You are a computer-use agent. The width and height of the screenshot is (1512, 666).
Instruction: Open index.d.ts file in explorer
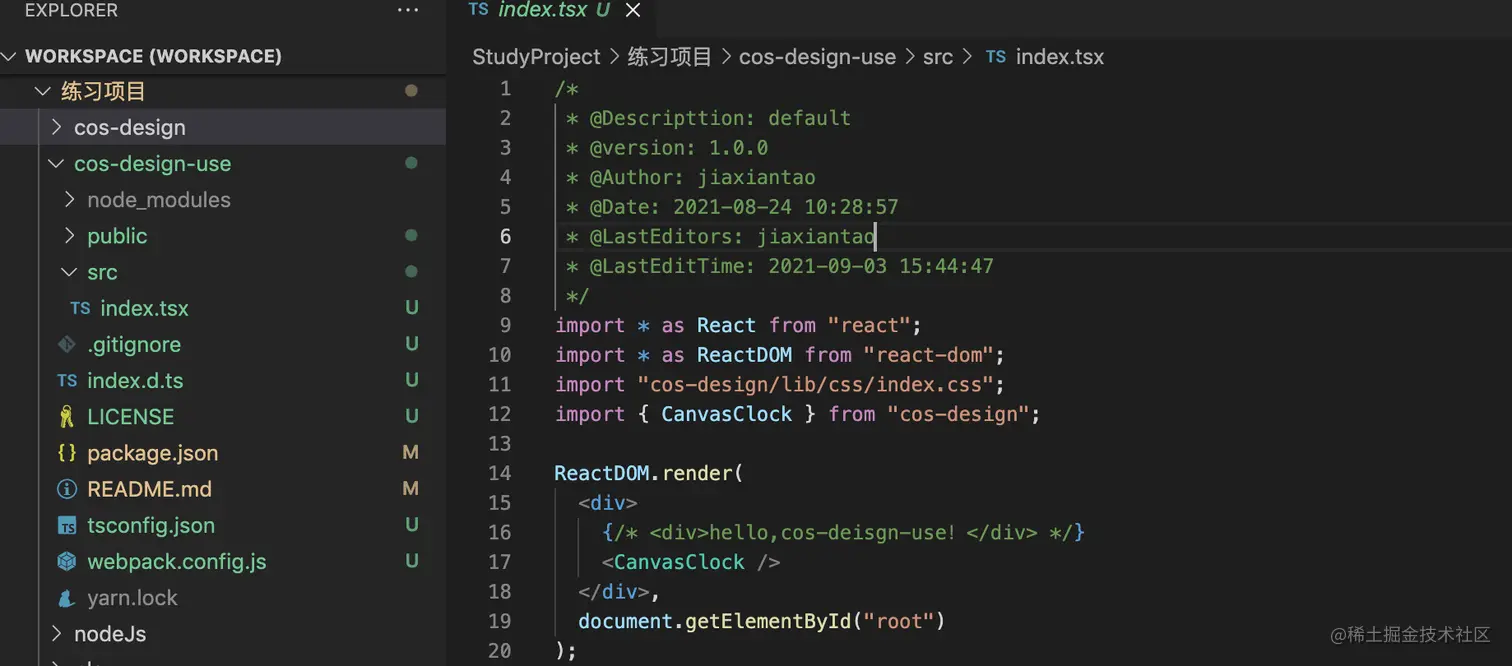(x=135, y=380)
